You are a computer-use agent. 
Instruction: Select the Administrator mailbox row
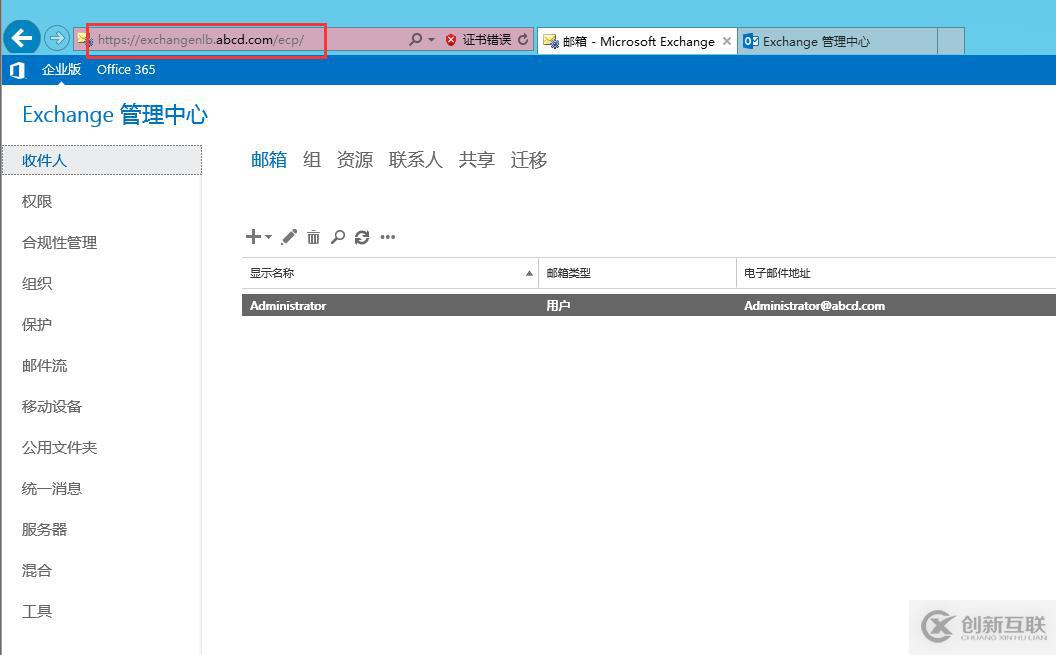[400, 305]
